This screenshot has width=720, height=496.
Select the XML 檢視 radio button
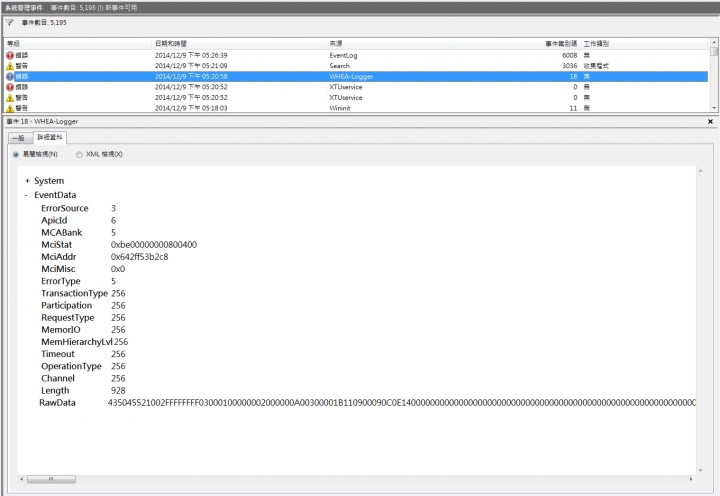pyautogui.click(x=79, y=154)
